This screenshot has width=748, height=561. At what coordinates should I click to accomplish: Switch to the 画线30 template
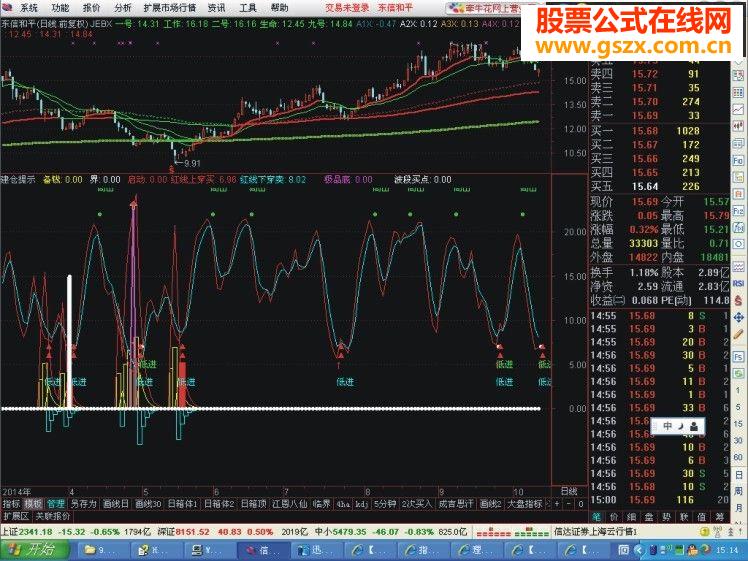point(148,504)
